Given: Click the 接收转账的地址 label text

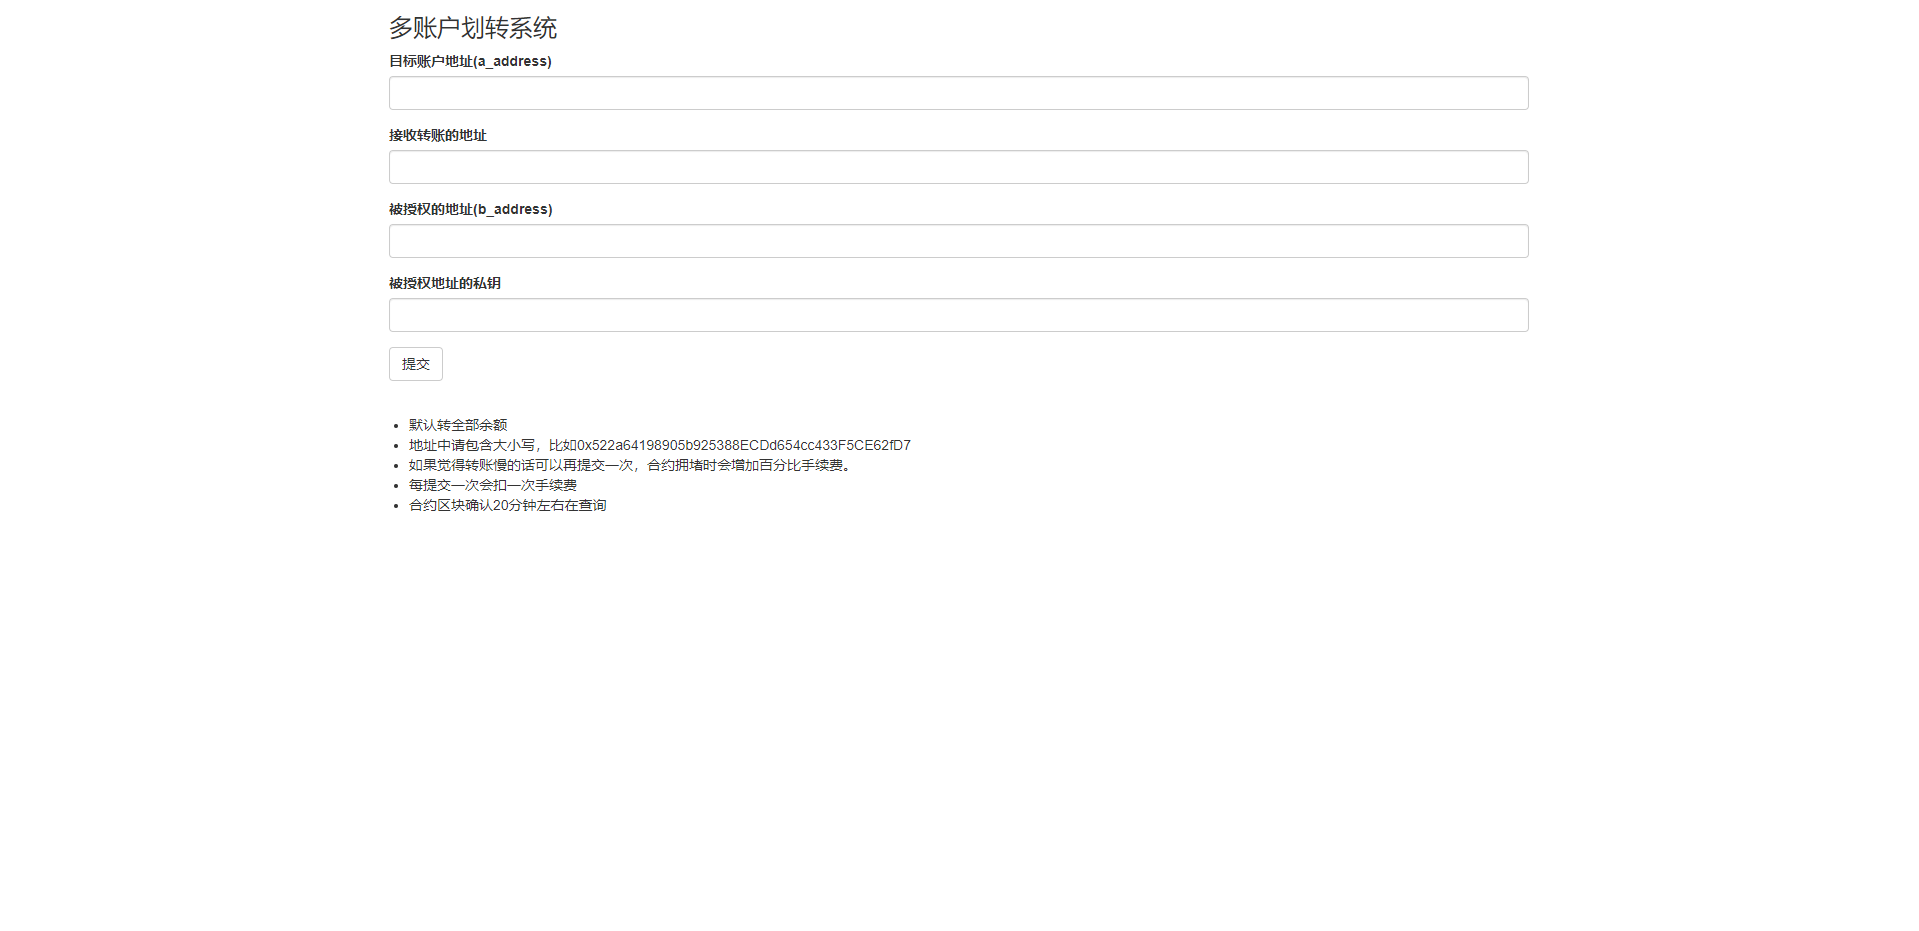Looking at the screenshot, I should [x=437, y=135].
